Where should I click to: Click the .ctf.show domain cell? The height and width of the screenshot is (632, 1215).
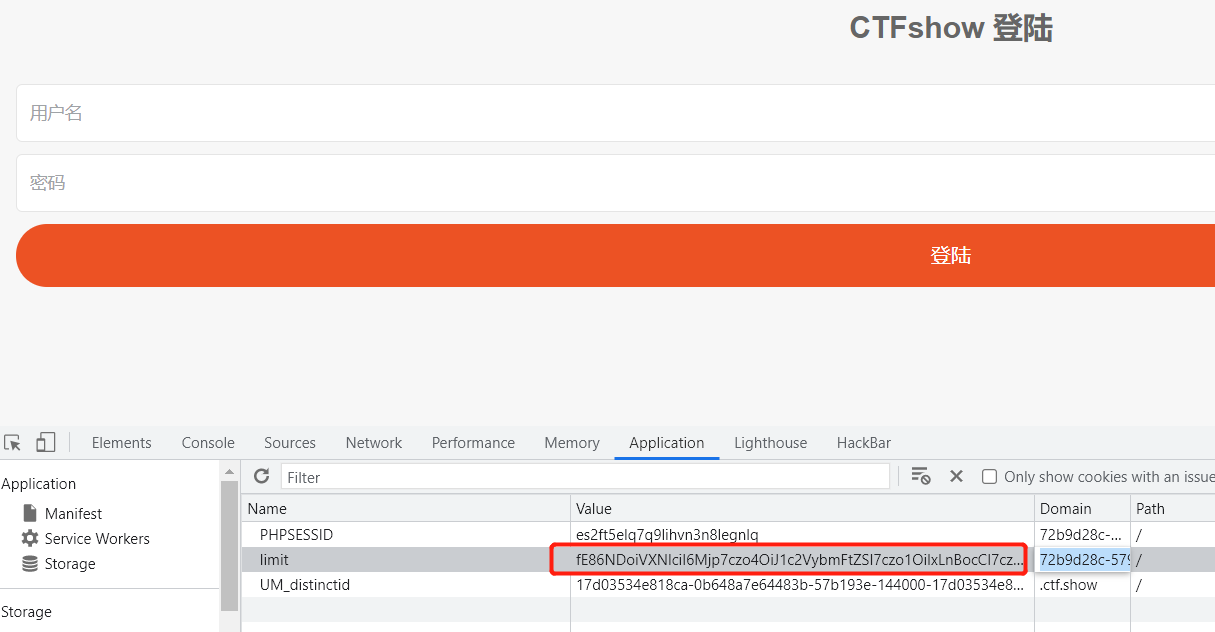tap(1083, 585)
